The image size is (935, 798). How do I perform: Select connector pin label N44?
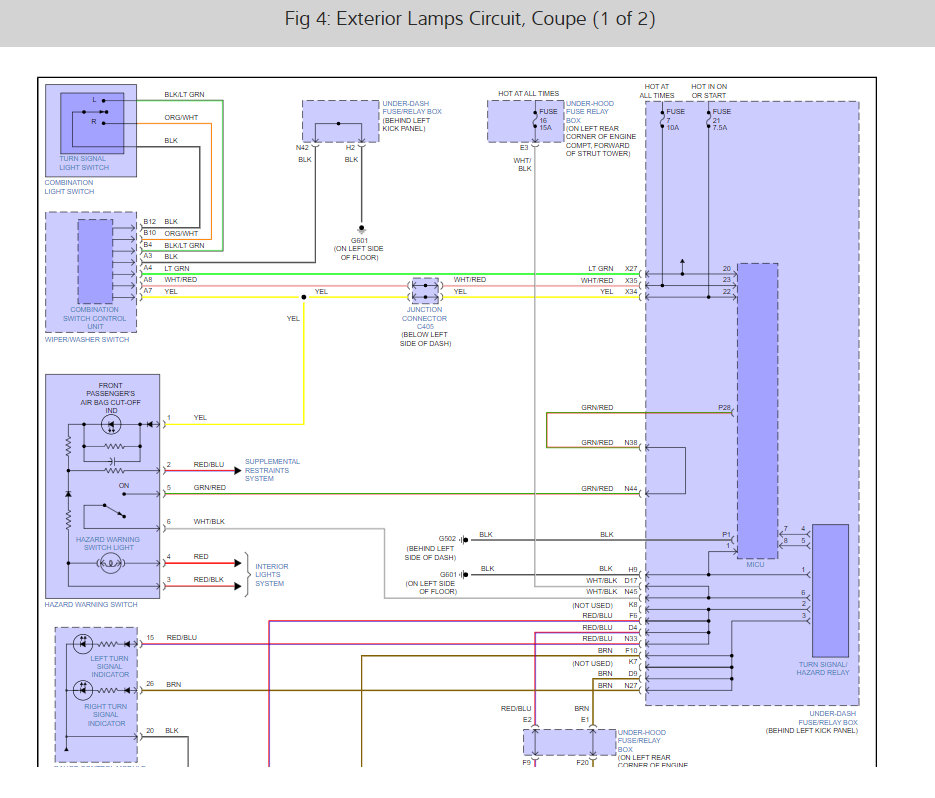pos(631,488)
